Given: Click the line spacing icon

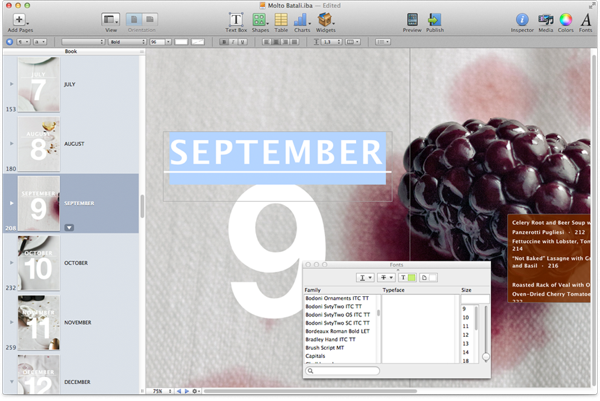Looking at the screenshot, I should tap(316, 42).
